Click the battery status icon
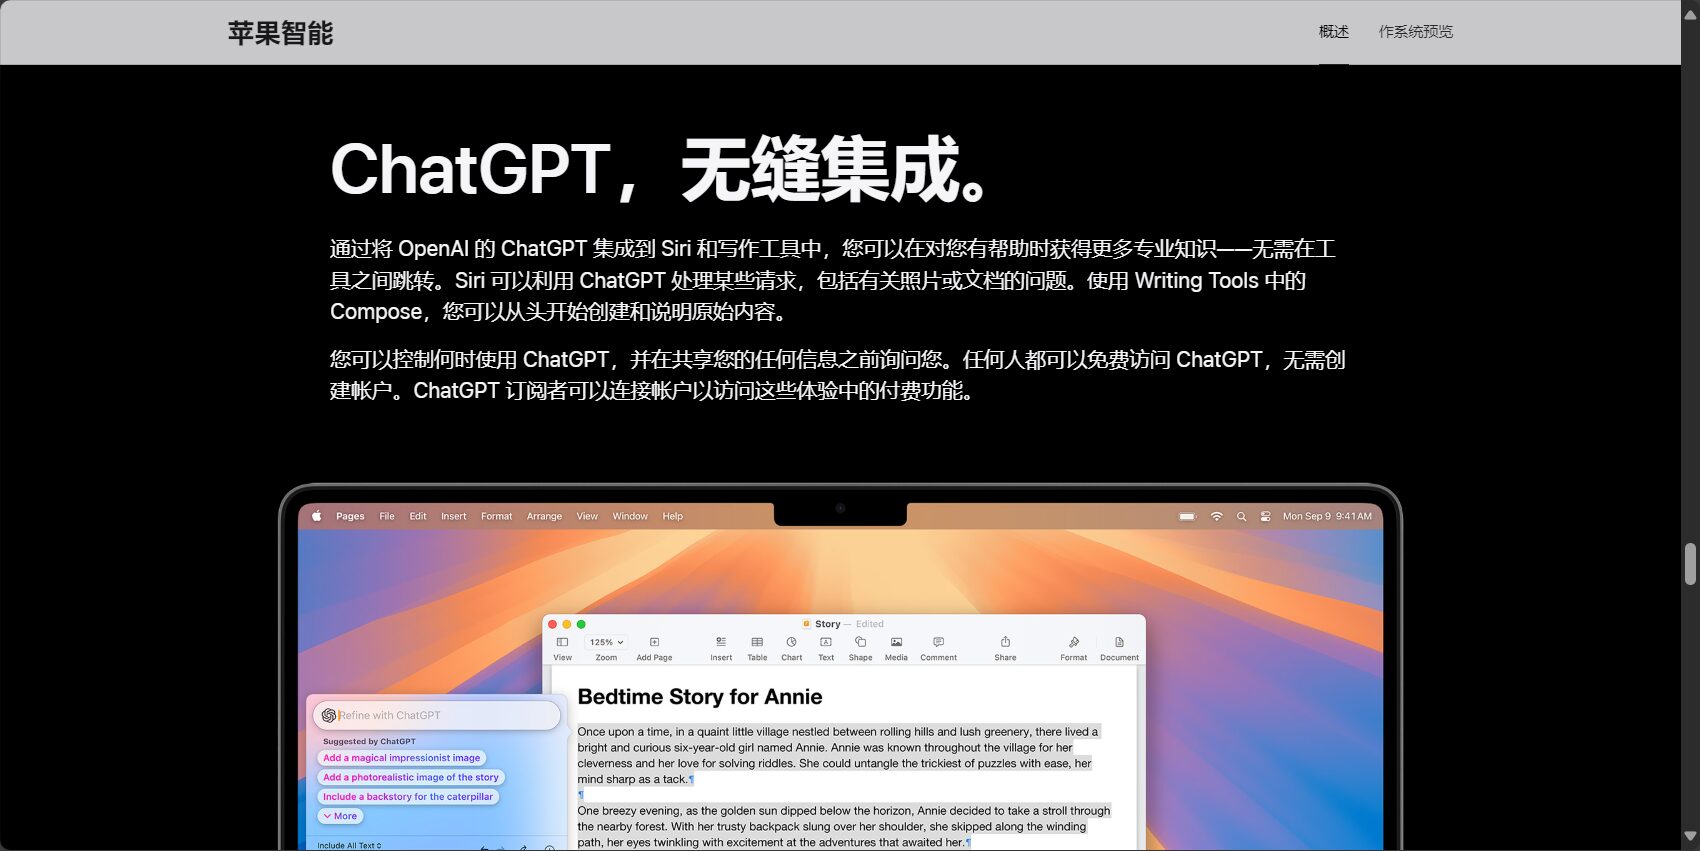Image resolution: width=1700 pixels, height=851 pixels. [1187, 517]
